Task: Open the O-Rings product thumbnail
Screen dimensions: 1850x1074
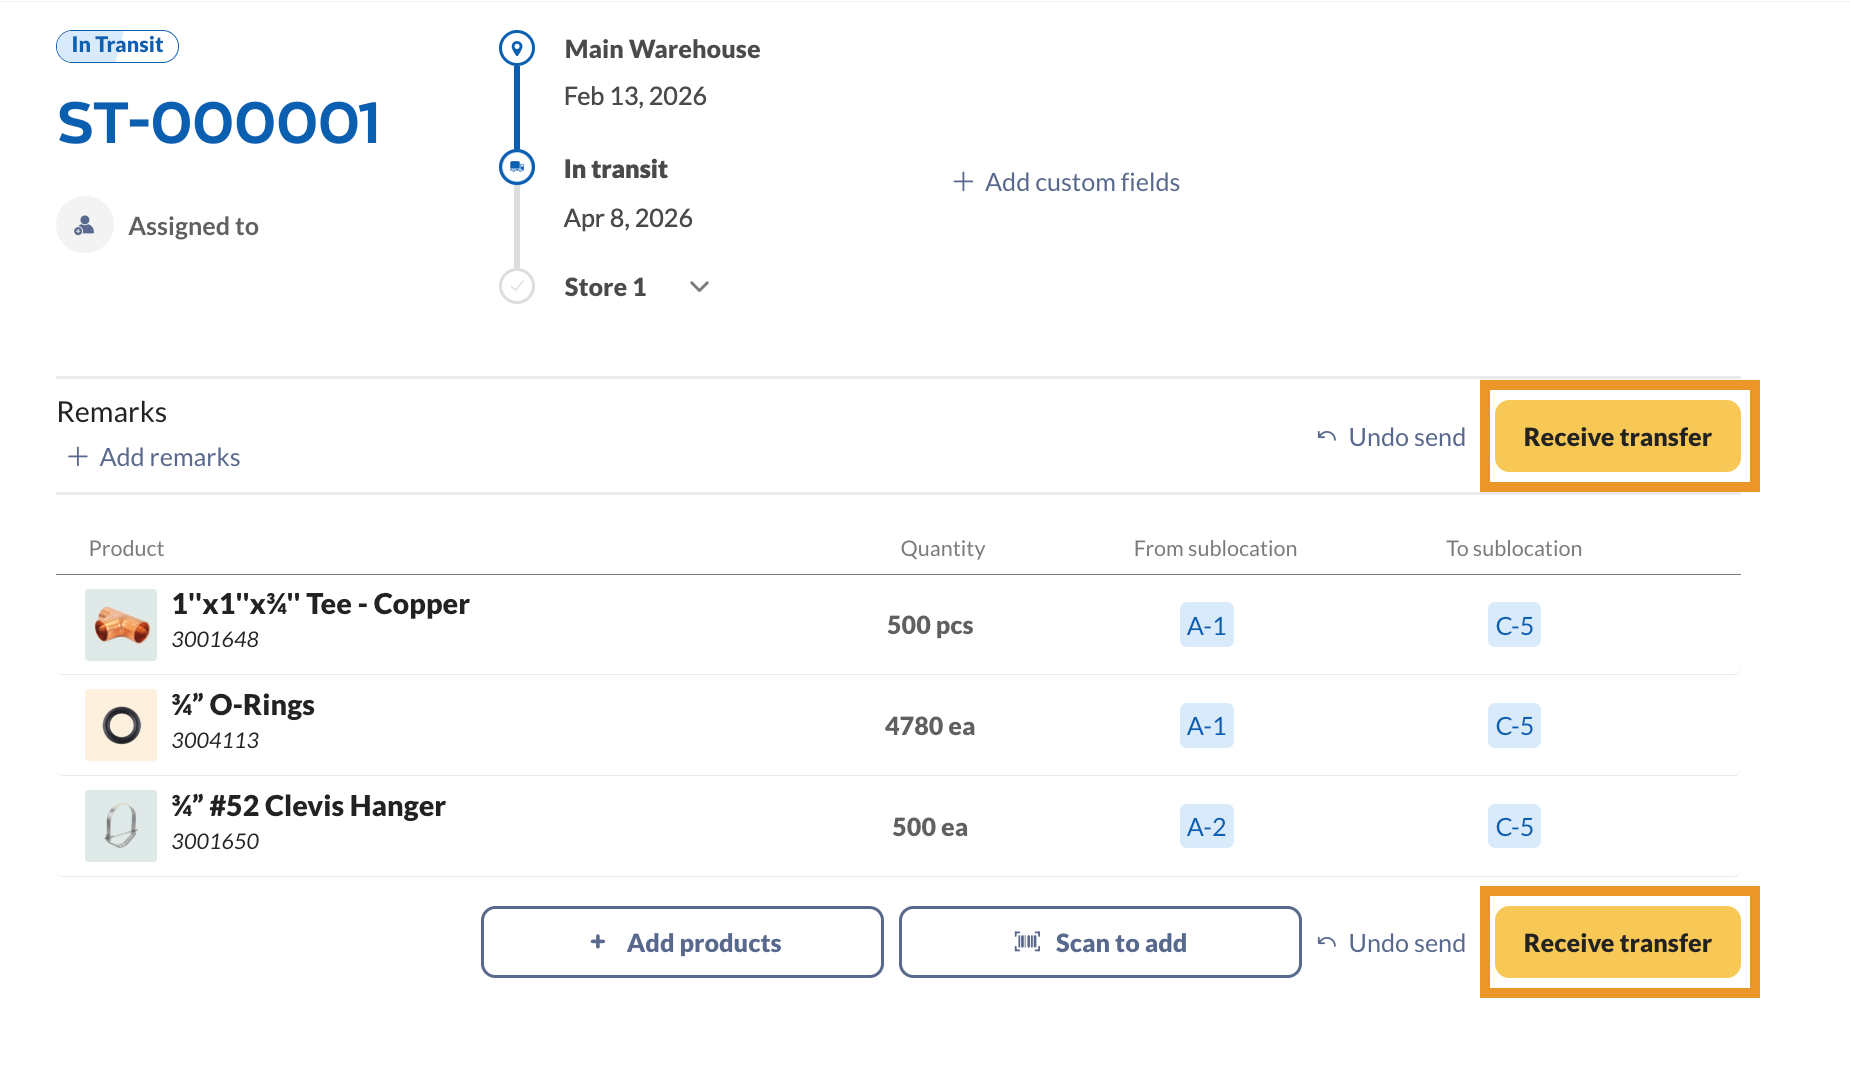Action: (x=121, y=725)
